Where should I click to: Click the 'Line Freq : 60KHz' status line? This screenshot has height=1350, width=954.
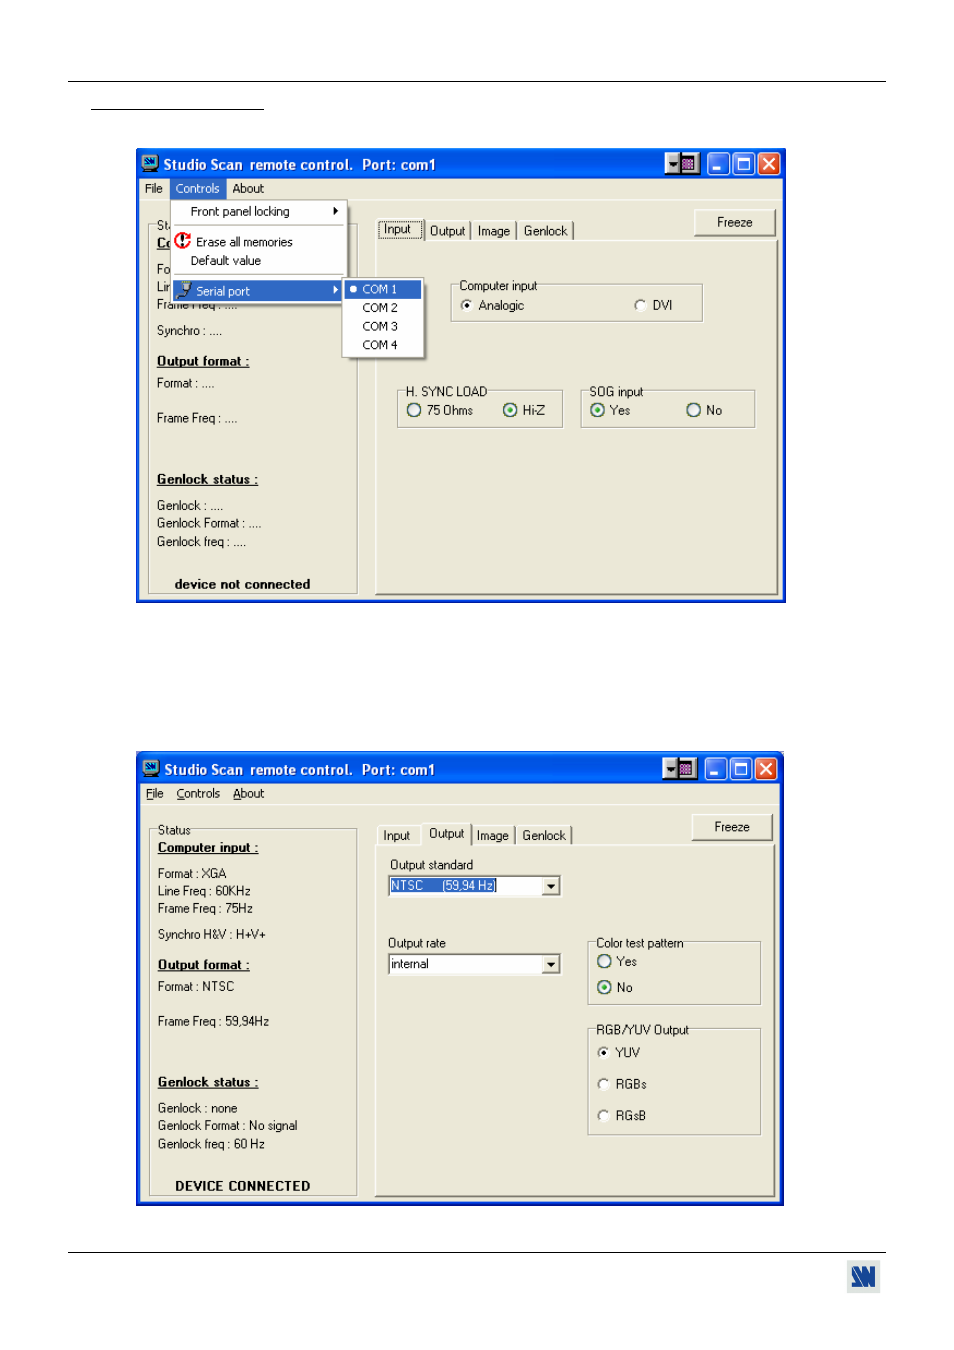click(204, 891)
